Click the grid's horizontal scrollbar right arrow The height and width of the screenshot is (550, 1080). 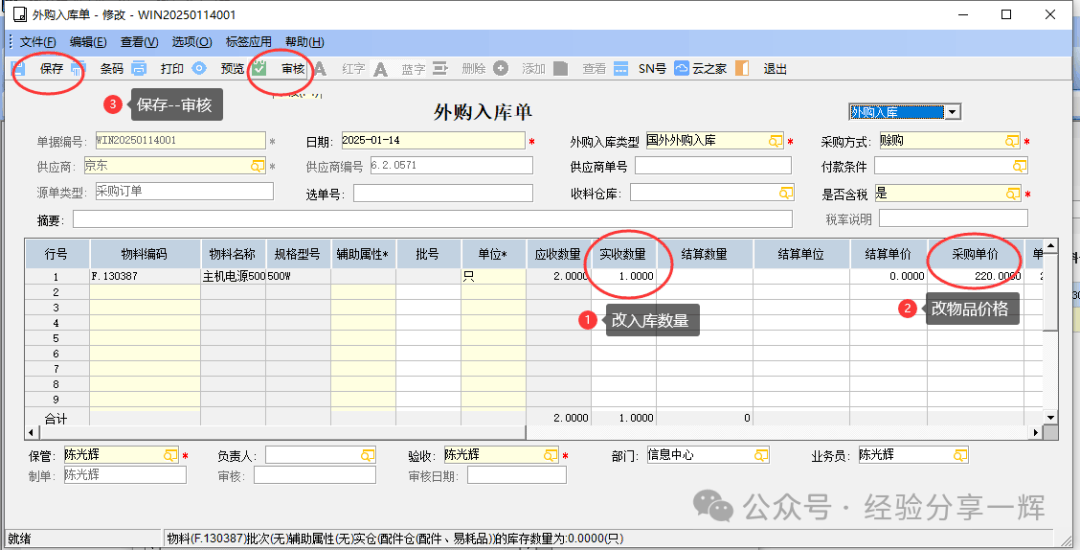(x=1035, y=432)
